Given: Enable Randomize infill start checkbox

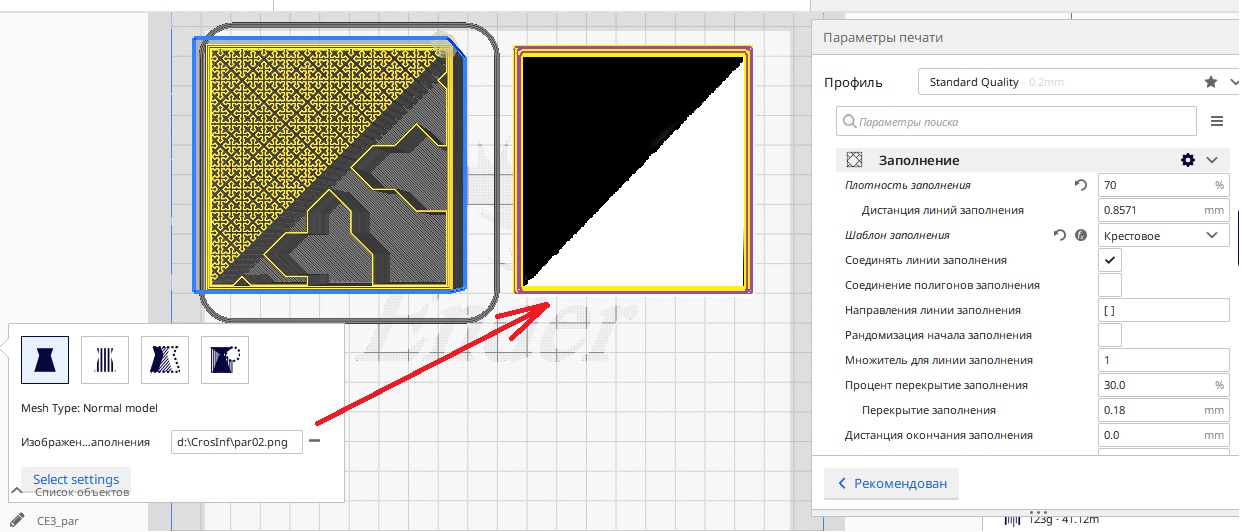Looking at the screenshot, I should 1110,335.
